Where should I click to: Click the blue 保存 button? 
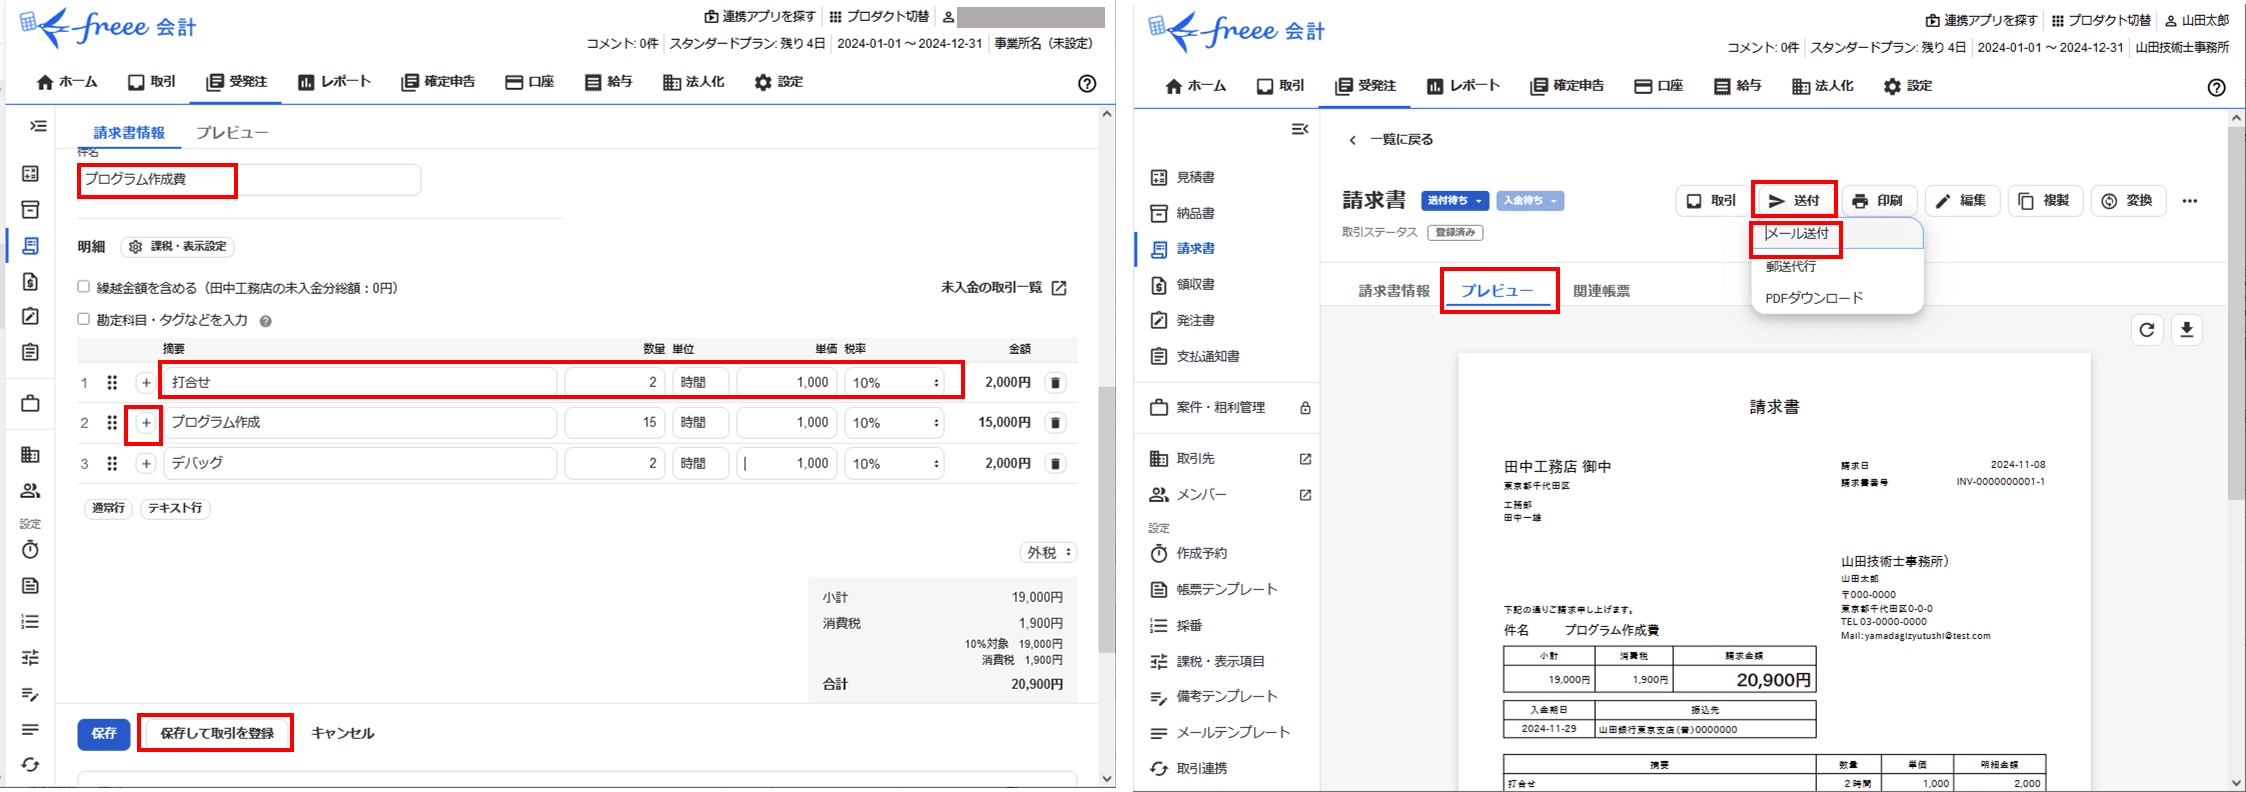(x=104, y=733)
